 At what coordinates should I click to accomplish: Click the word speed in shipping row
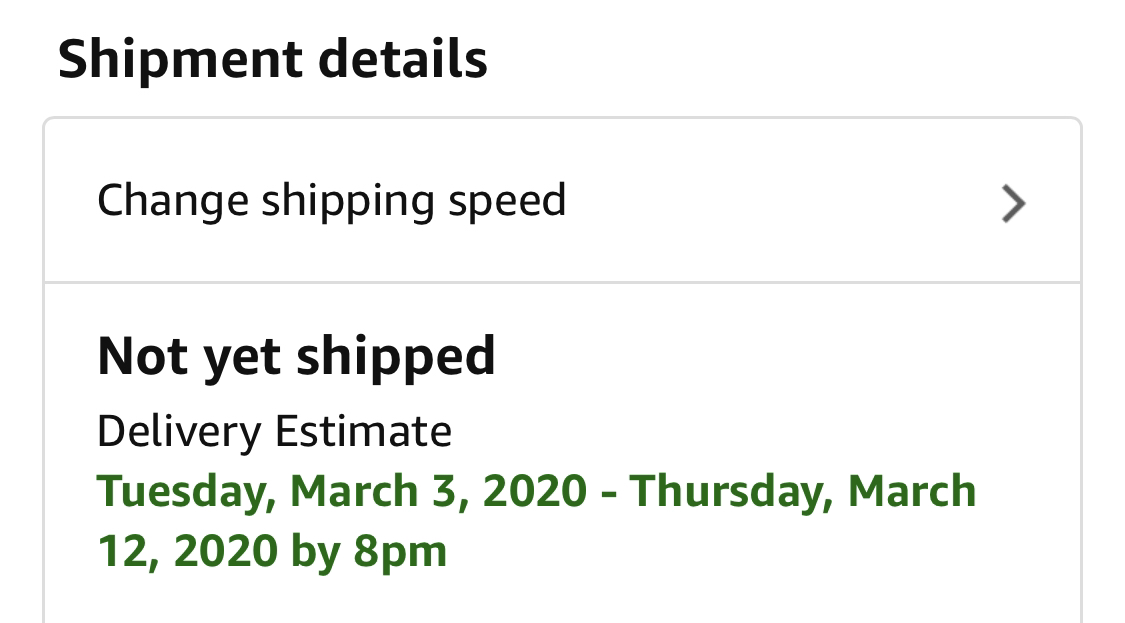click(507, 201)
